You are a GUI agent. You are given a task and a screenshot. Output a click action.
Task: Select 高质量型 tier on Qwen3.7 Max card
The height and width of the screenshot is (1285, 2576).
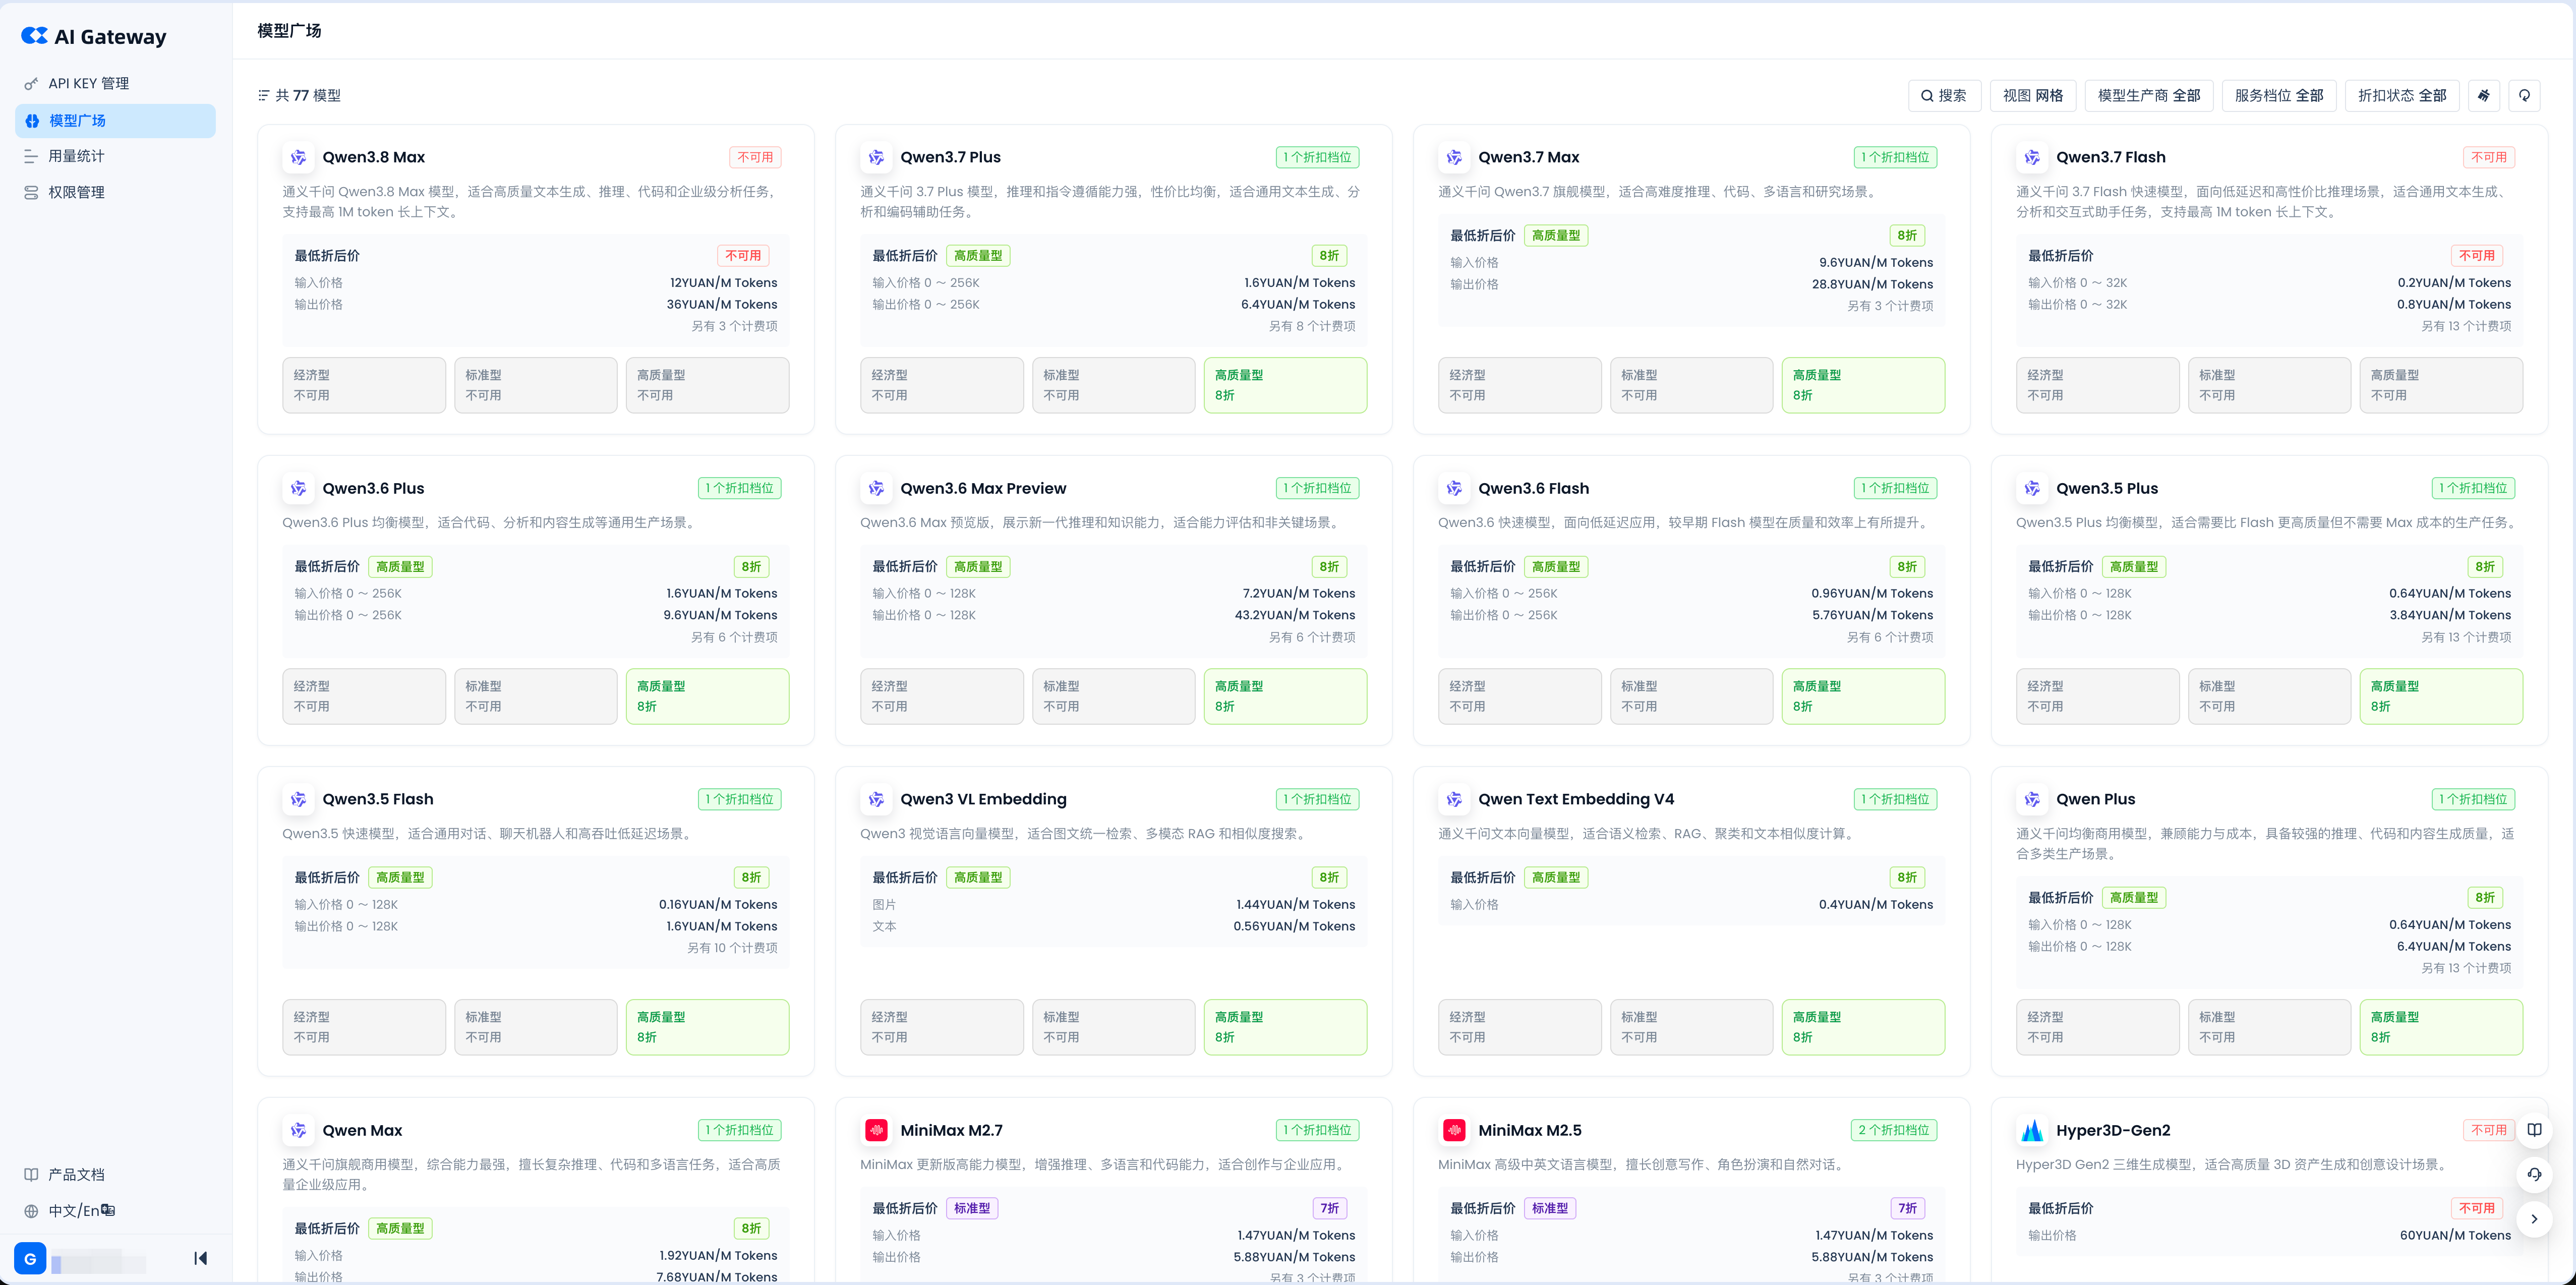1863,385
